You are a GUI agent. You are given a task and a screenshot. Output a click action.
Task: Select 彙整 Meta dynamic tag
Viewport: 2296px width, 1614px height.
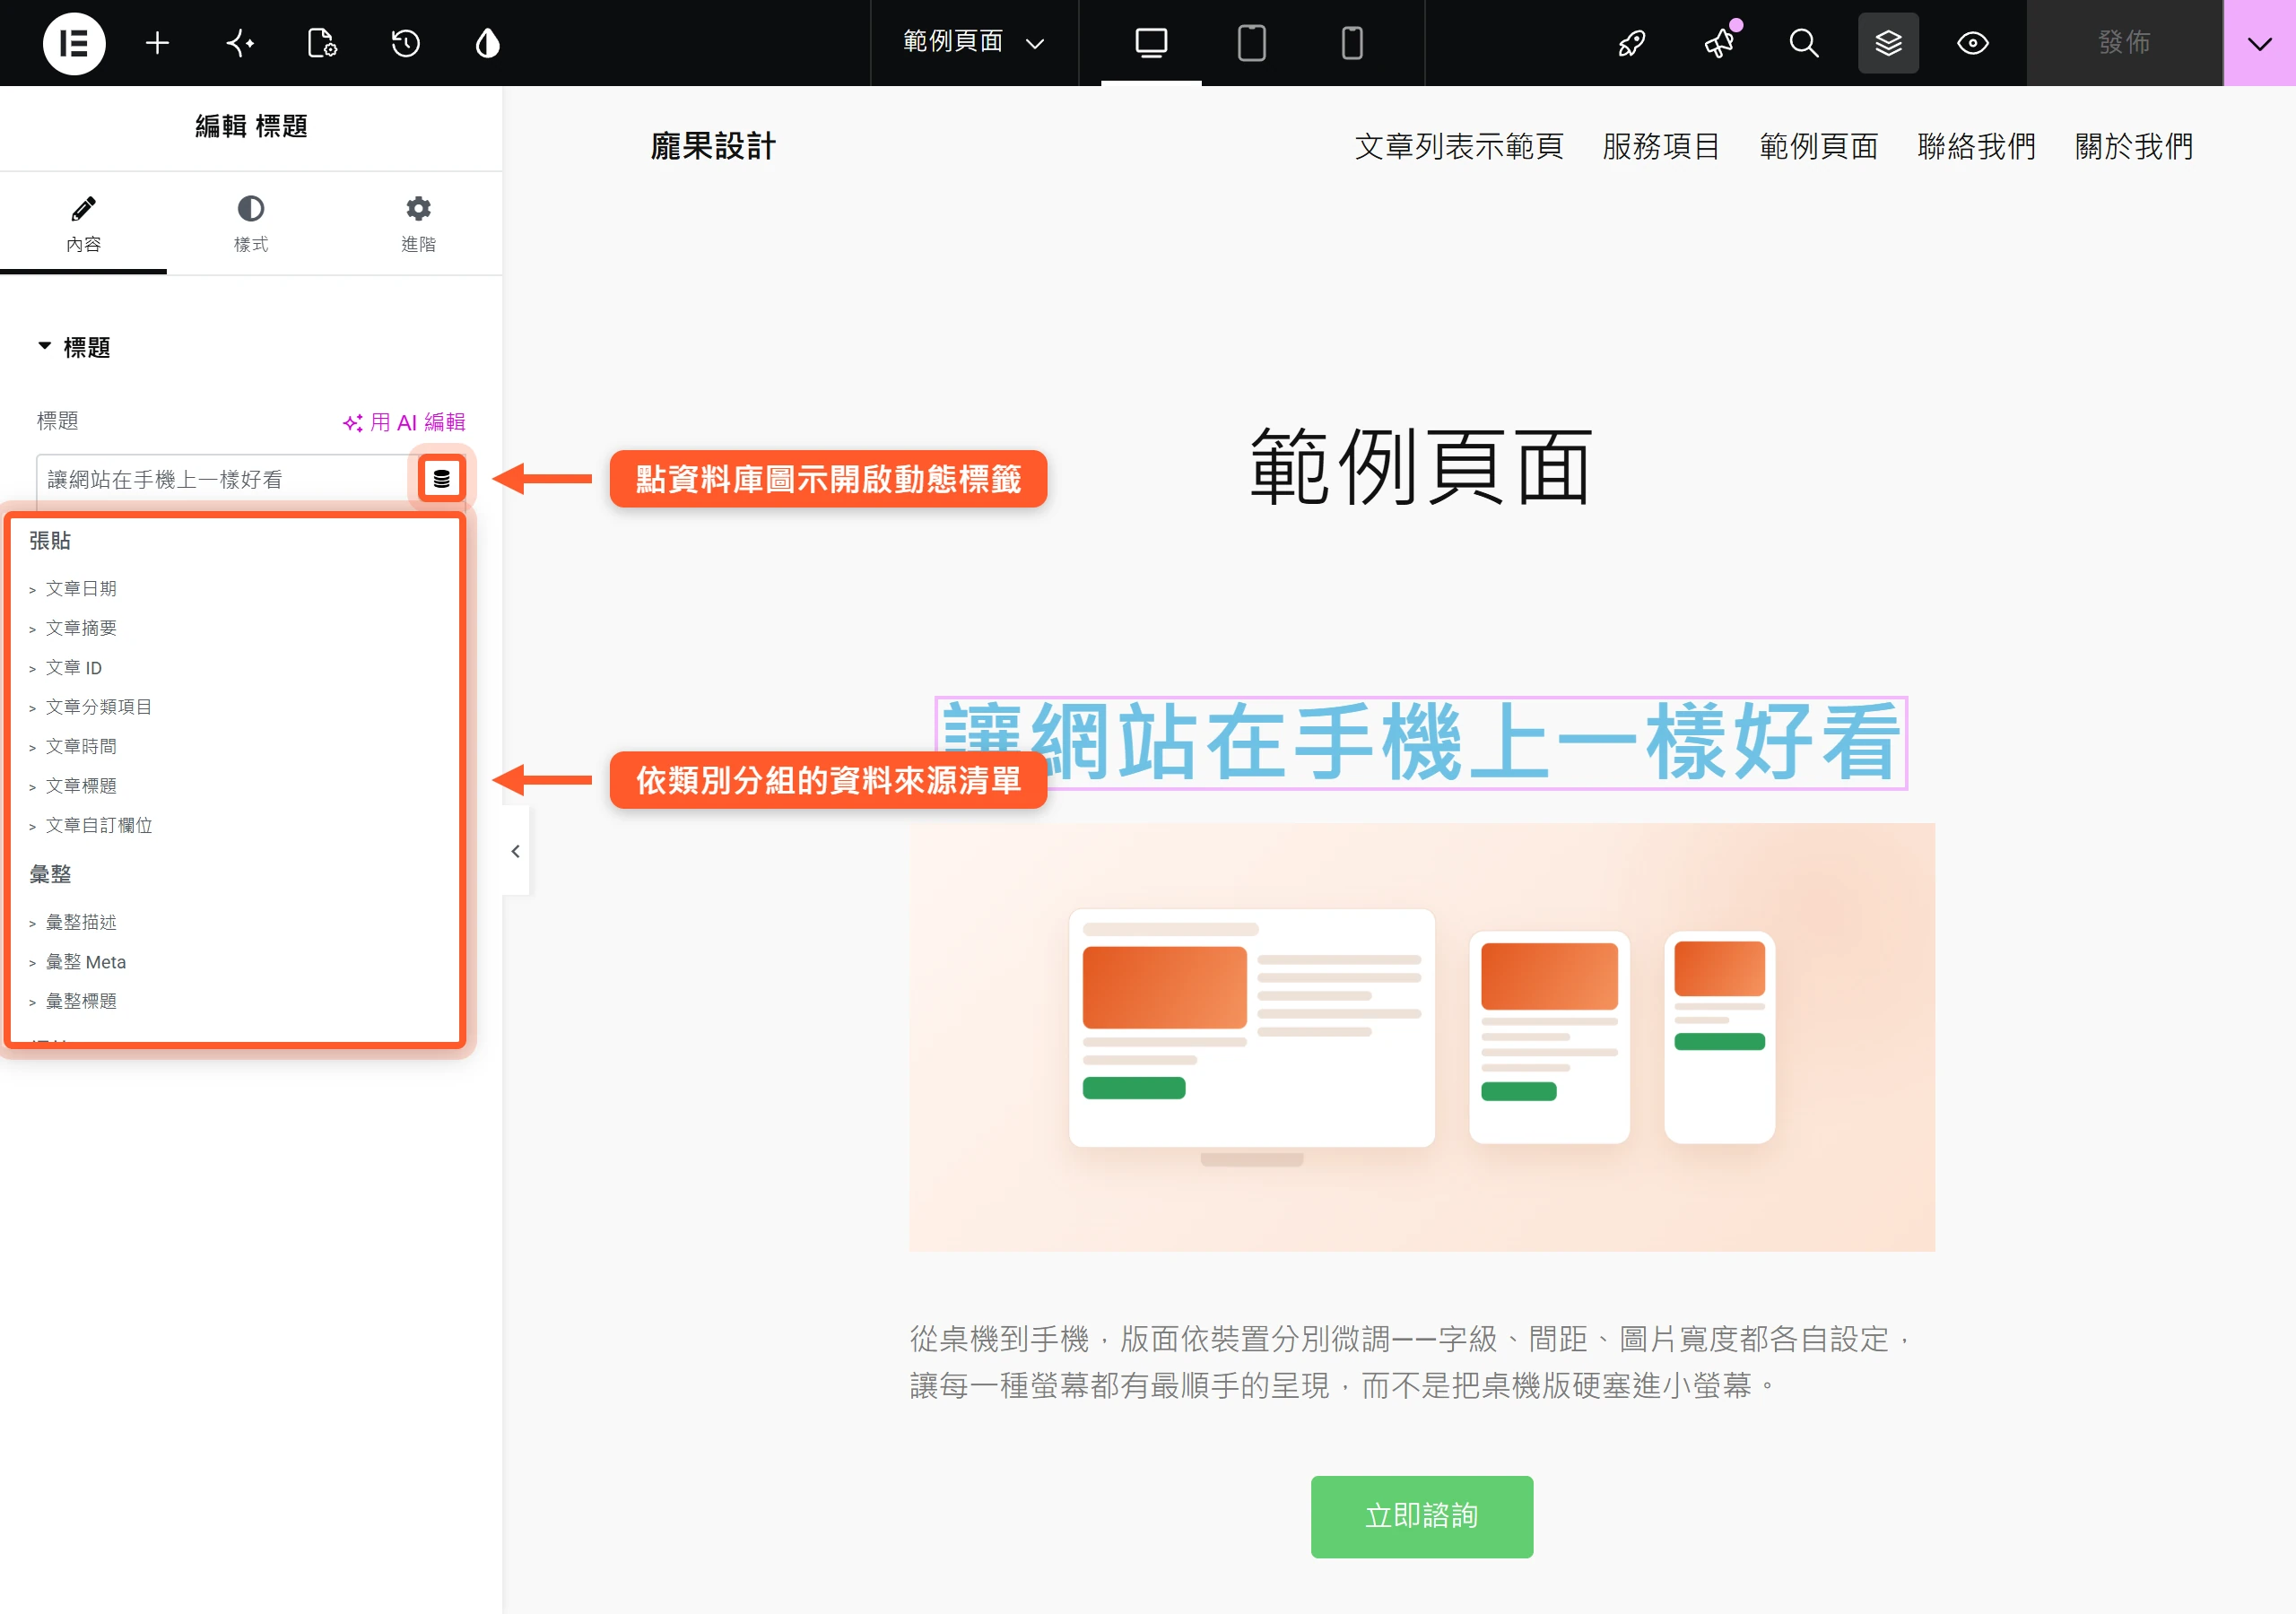(x=86, y=962)
